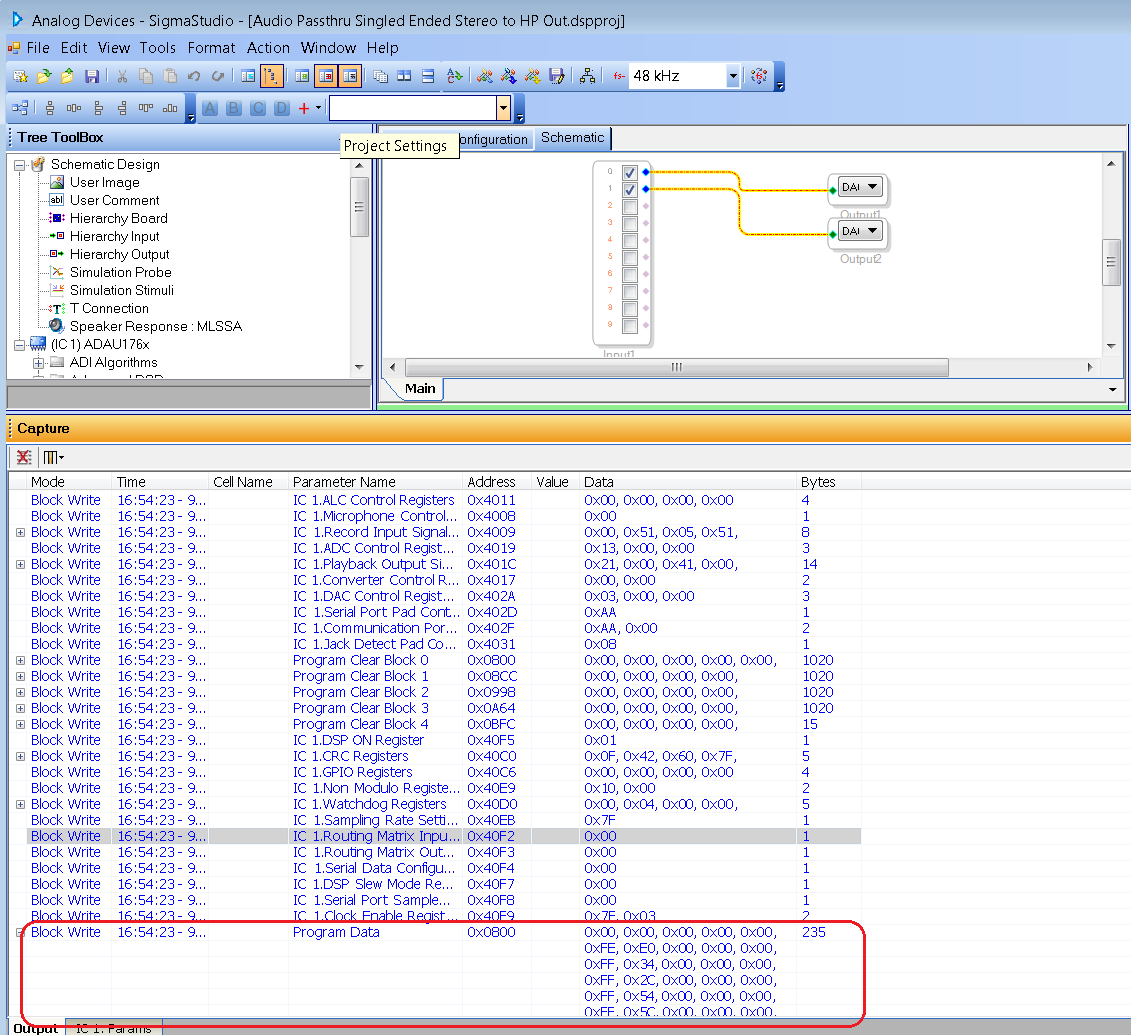The width and height of the screenshot is (1131, 1035).
Task: Click the sample rate propagate icon after 48 kHz
Action: (x=759, y=76)
